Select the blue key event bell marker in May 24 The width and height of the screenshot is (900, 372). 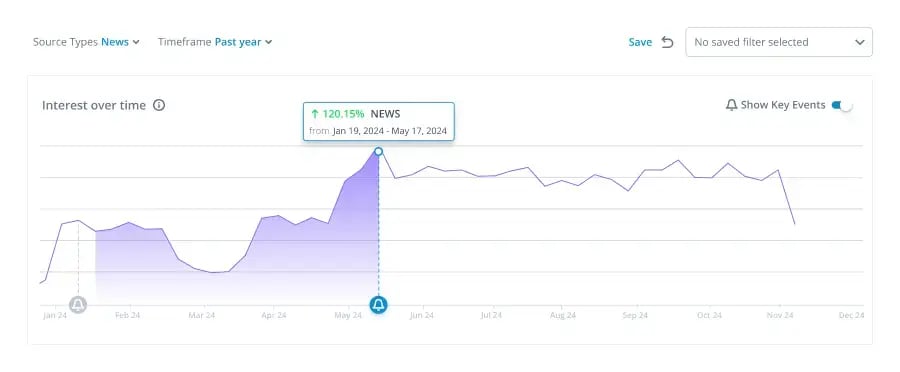(x=378, y=305)
